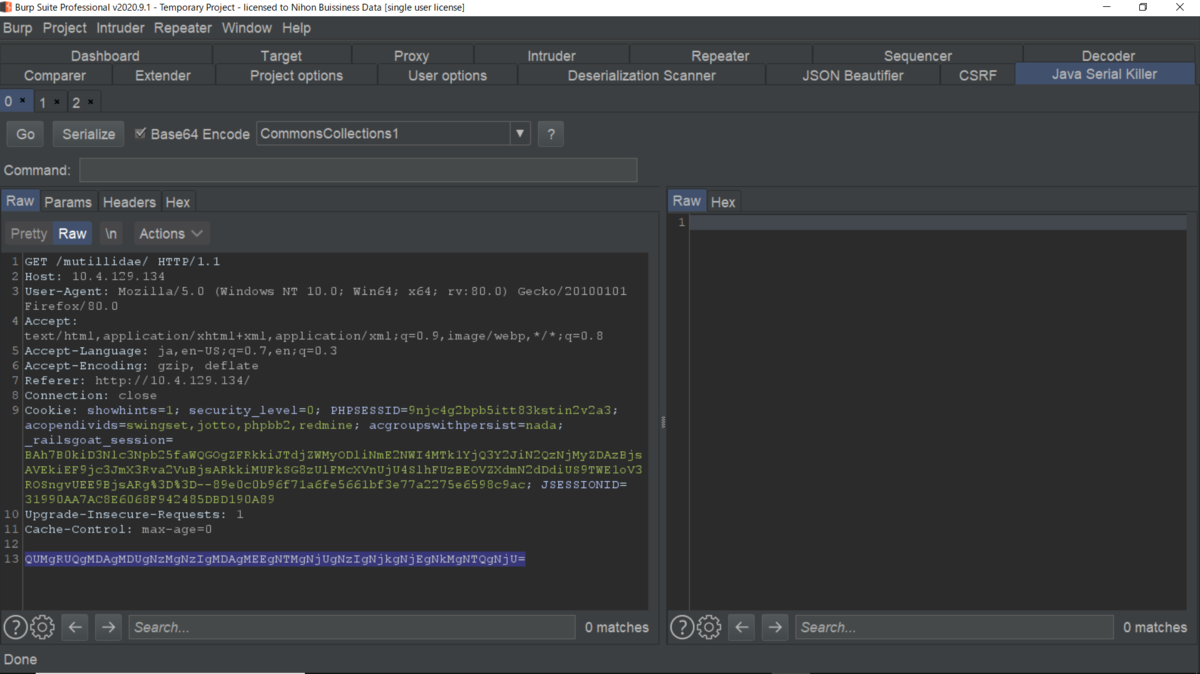This screenshot has width=1200, height=674.
Task: Switch request panel to Headers tab
Action: click(129, 202)
